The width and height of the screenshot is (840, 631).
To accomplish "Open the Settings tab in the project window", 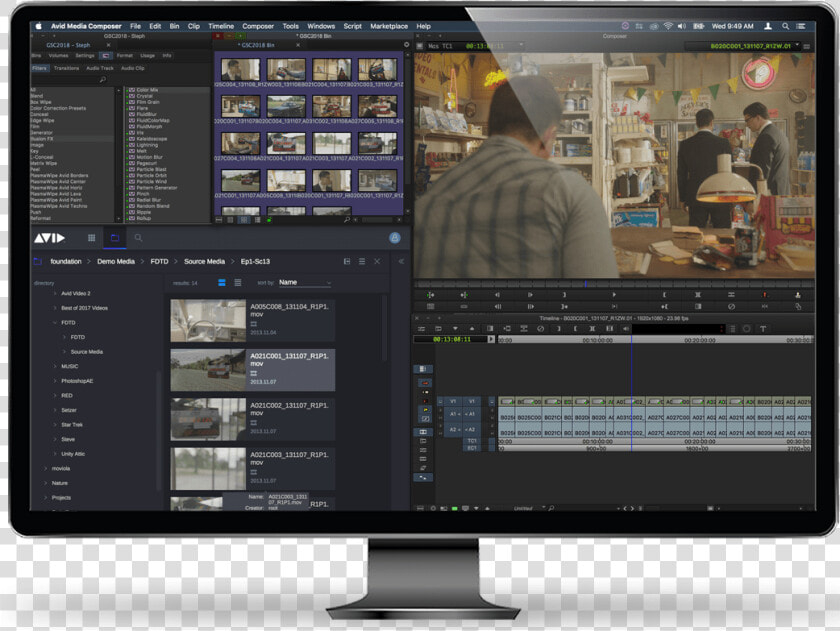I will click(85, 55).
